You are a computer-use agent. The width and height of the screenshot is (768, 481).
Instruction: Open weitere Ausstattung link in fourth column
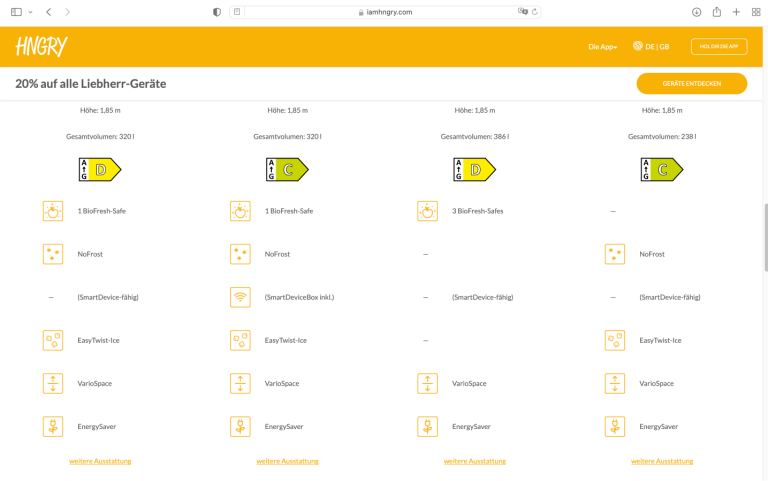click(662, 461)
